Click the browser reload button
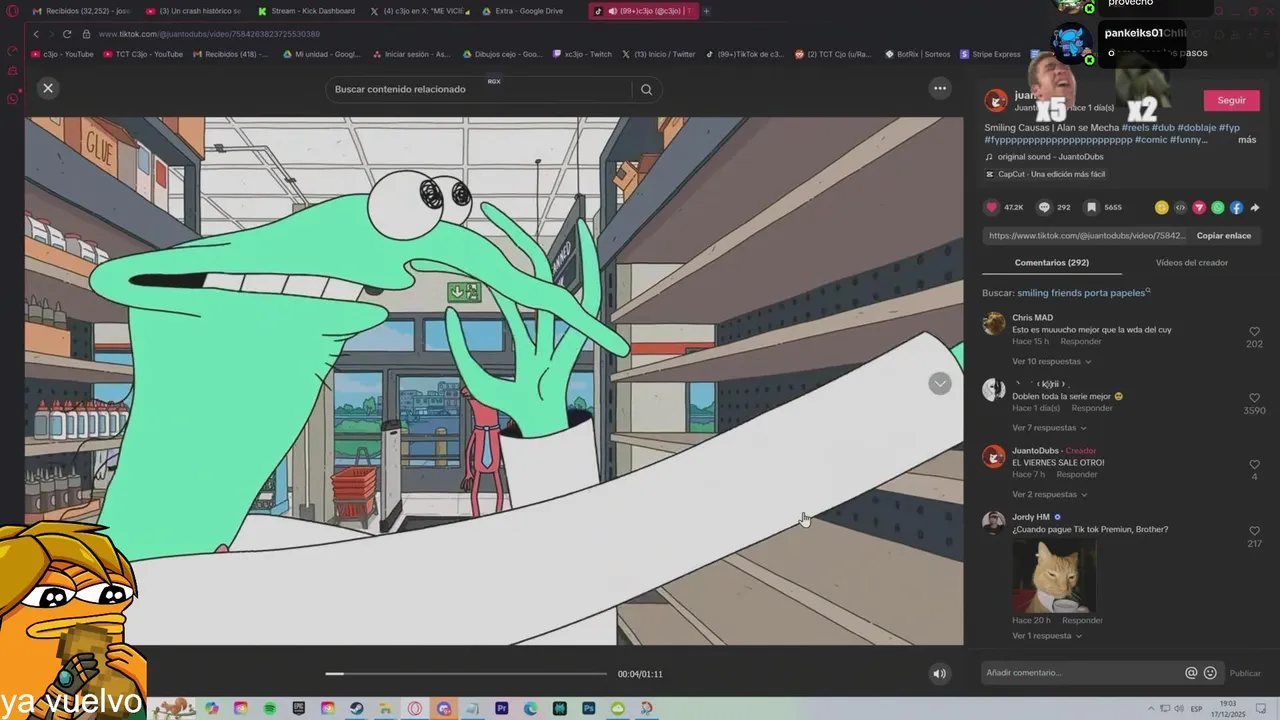The image size is (1280, 720). click(x=68, y=34)
